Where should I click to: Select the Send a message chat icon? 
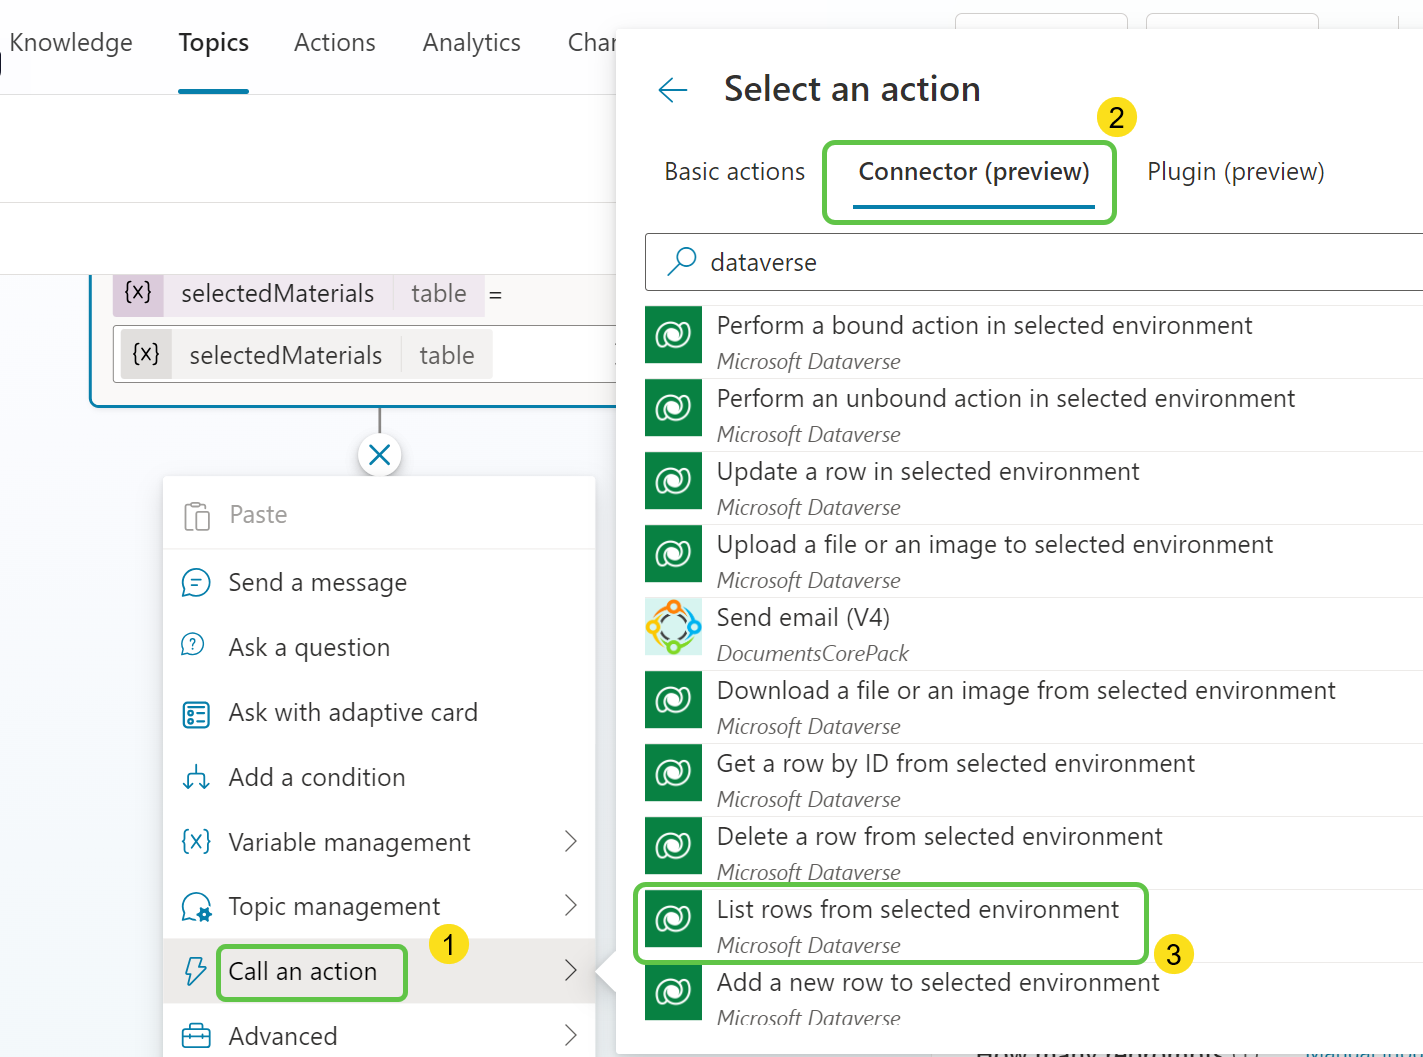[196, 582]
